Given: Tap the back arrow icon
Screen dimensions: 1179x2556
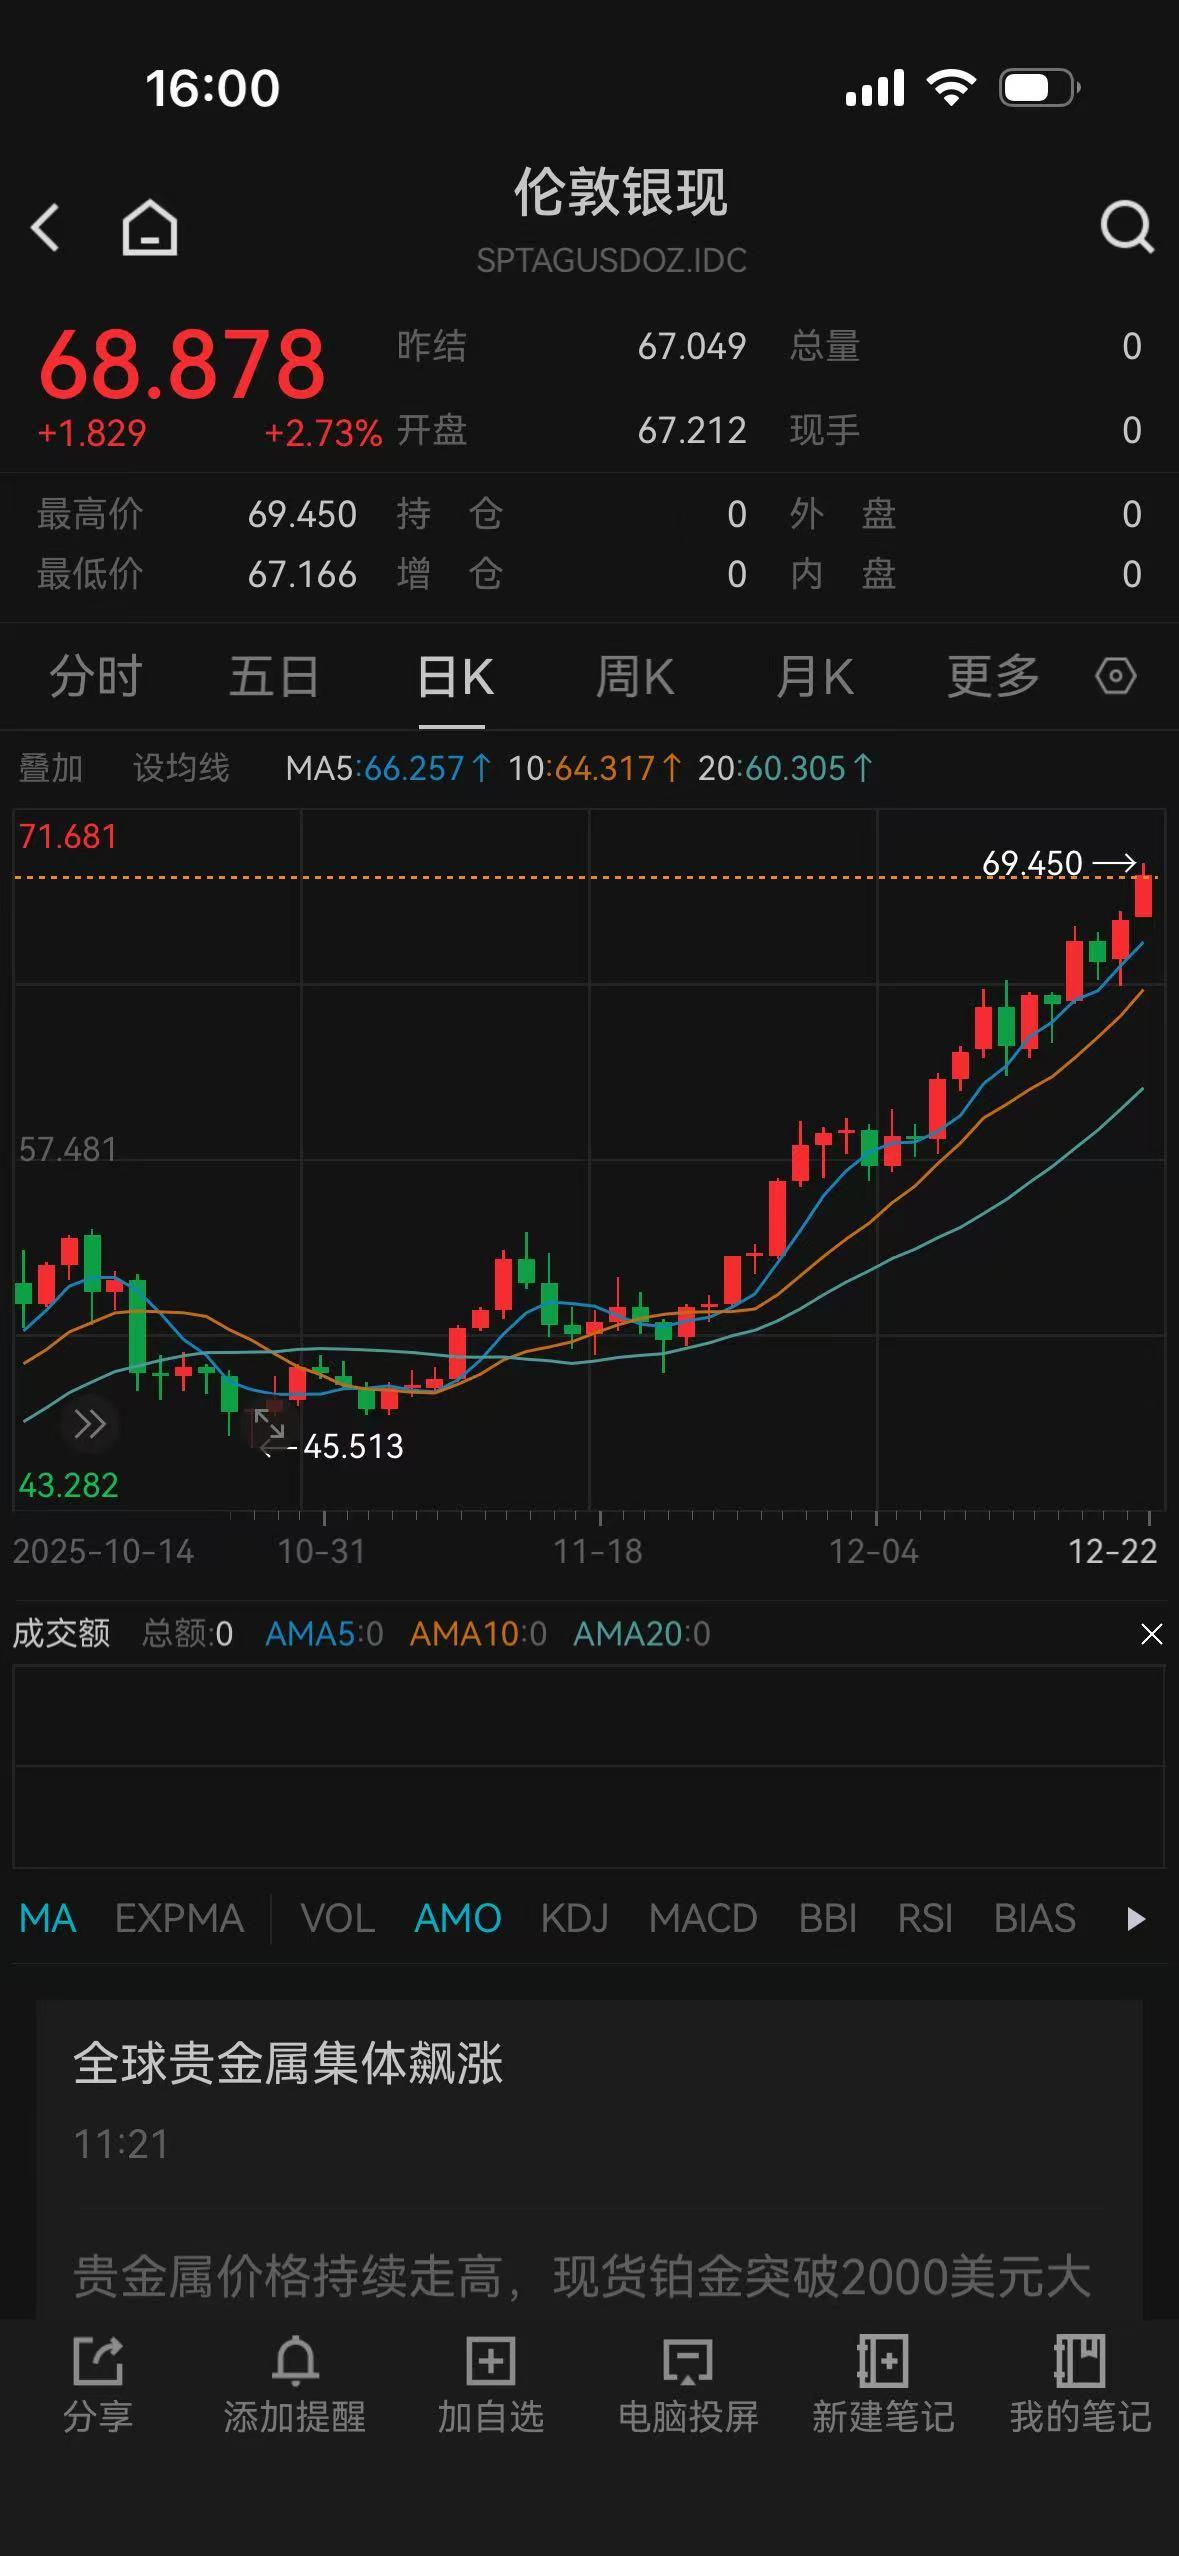Looking at the screenshot, I should tap(46, 227).
